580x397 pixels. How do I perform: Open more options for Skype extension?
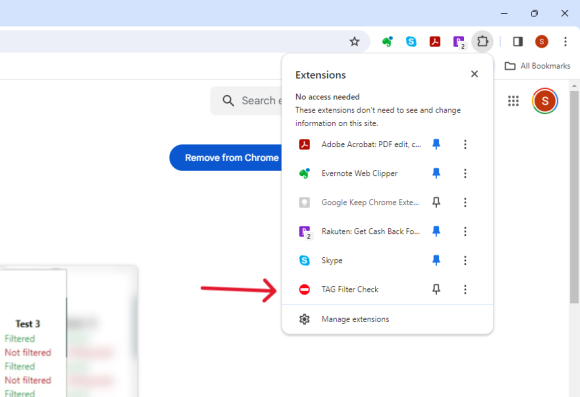(x=465, y=260)
